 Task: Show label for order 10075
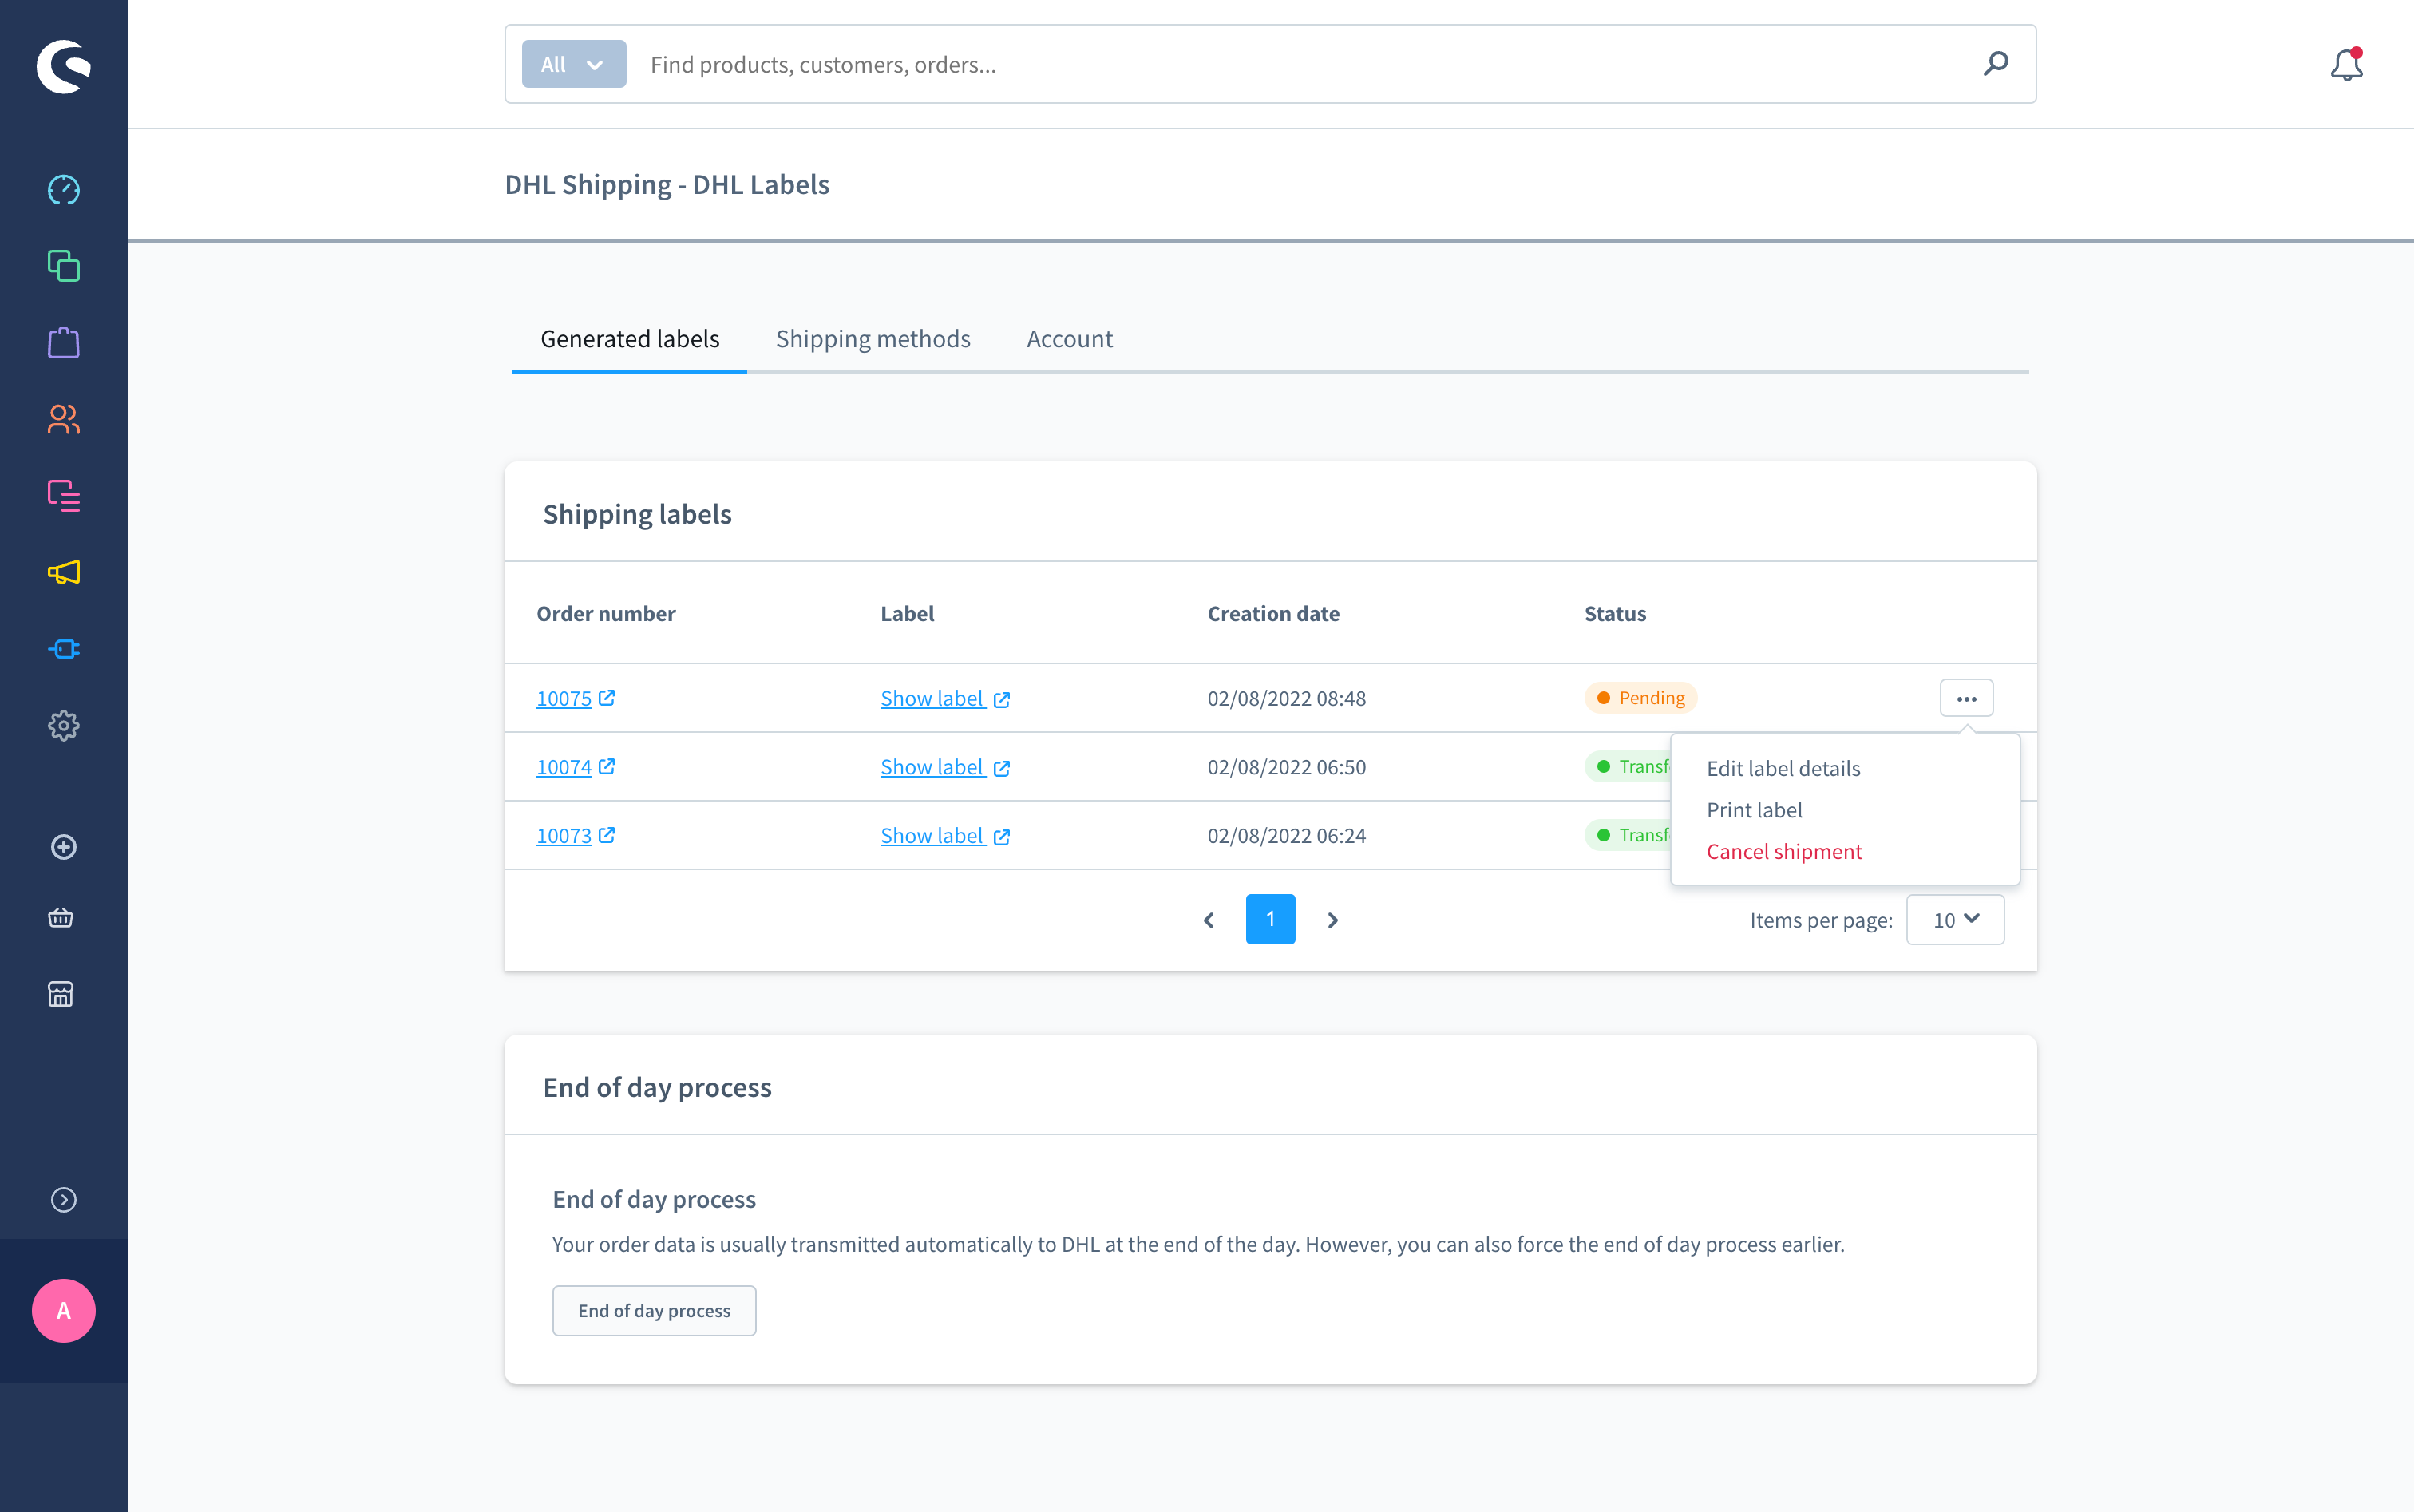[945, 698]
